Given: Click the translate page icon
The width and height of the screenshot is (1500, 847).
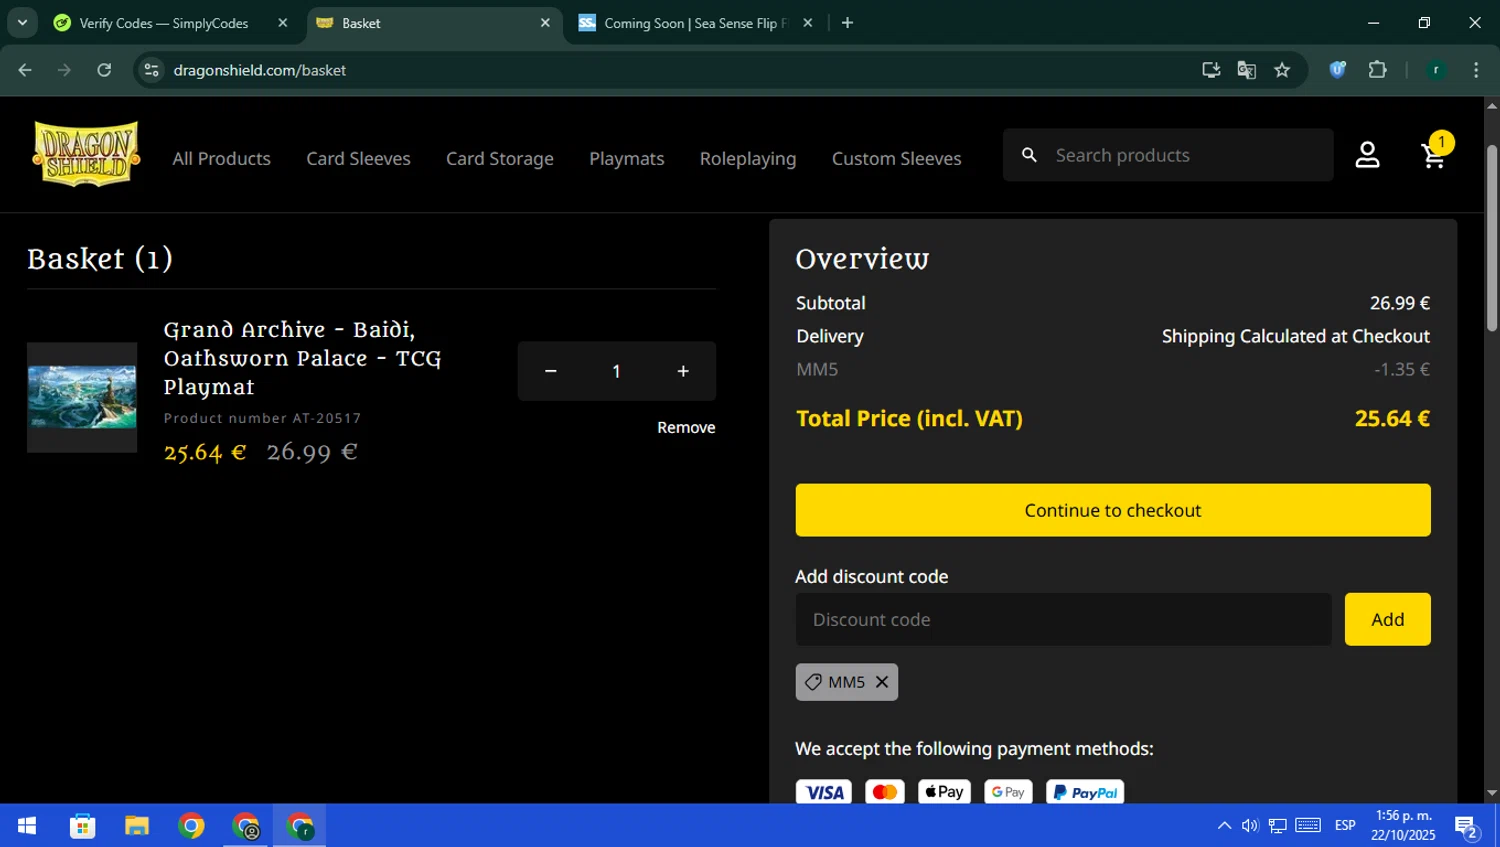Looking at the screenshot, I should coord(1246,70).
